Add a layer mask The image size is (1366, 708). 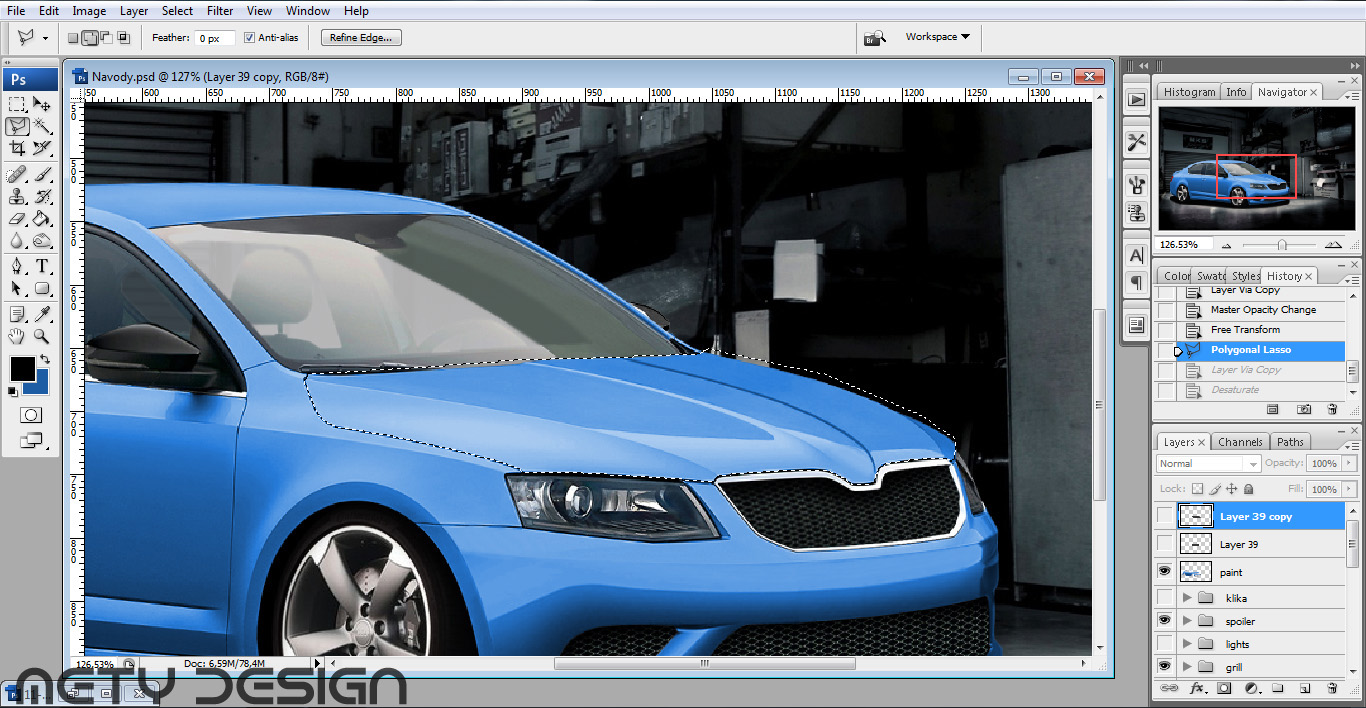pos(1224,689)
